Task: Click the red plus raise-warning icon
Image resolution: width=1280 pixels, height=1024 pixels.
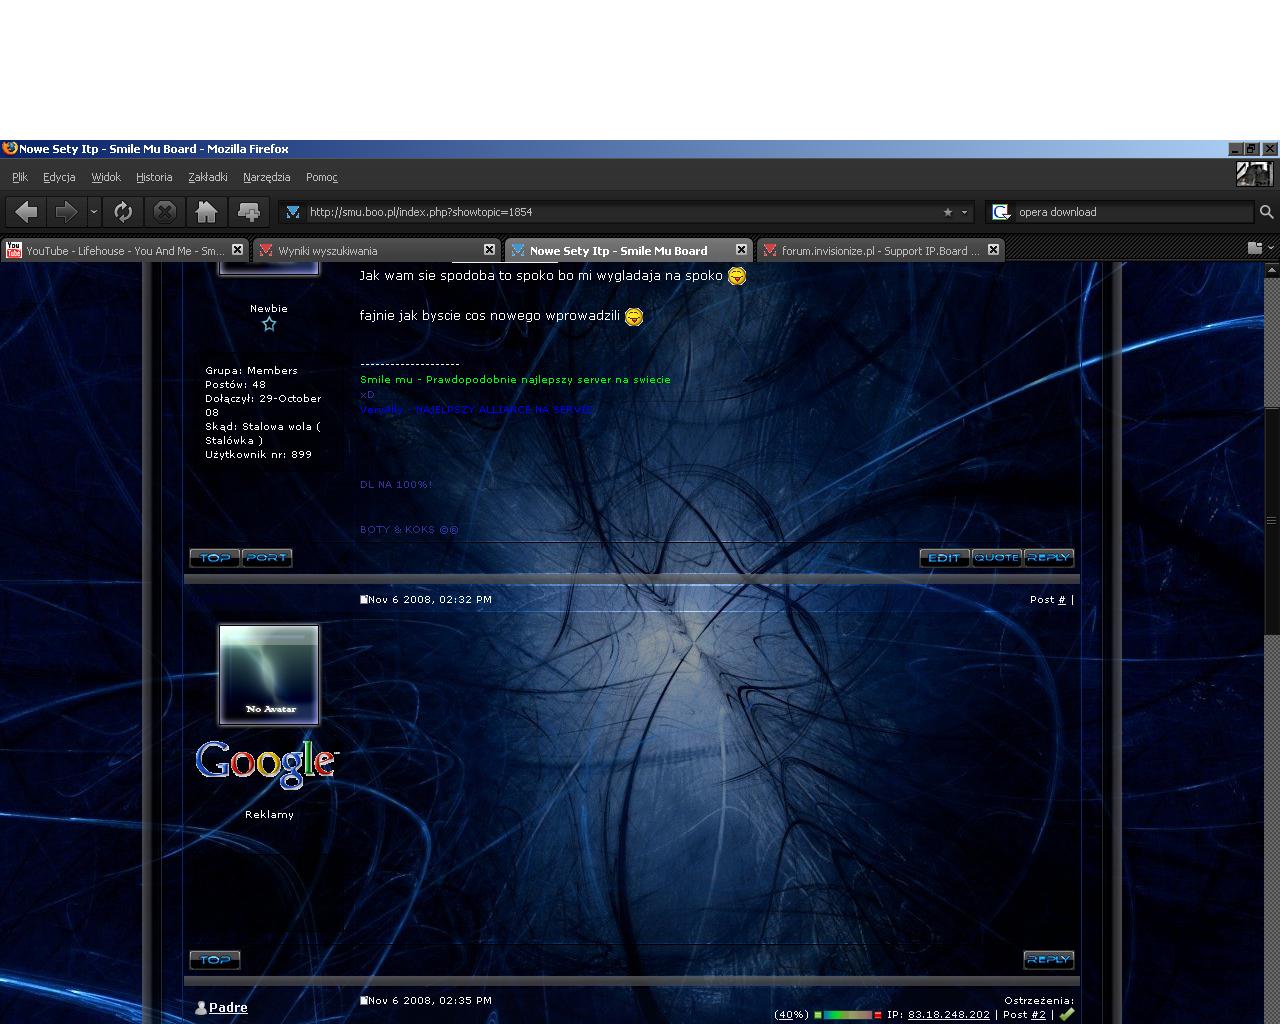Action: pos(878,1015)
